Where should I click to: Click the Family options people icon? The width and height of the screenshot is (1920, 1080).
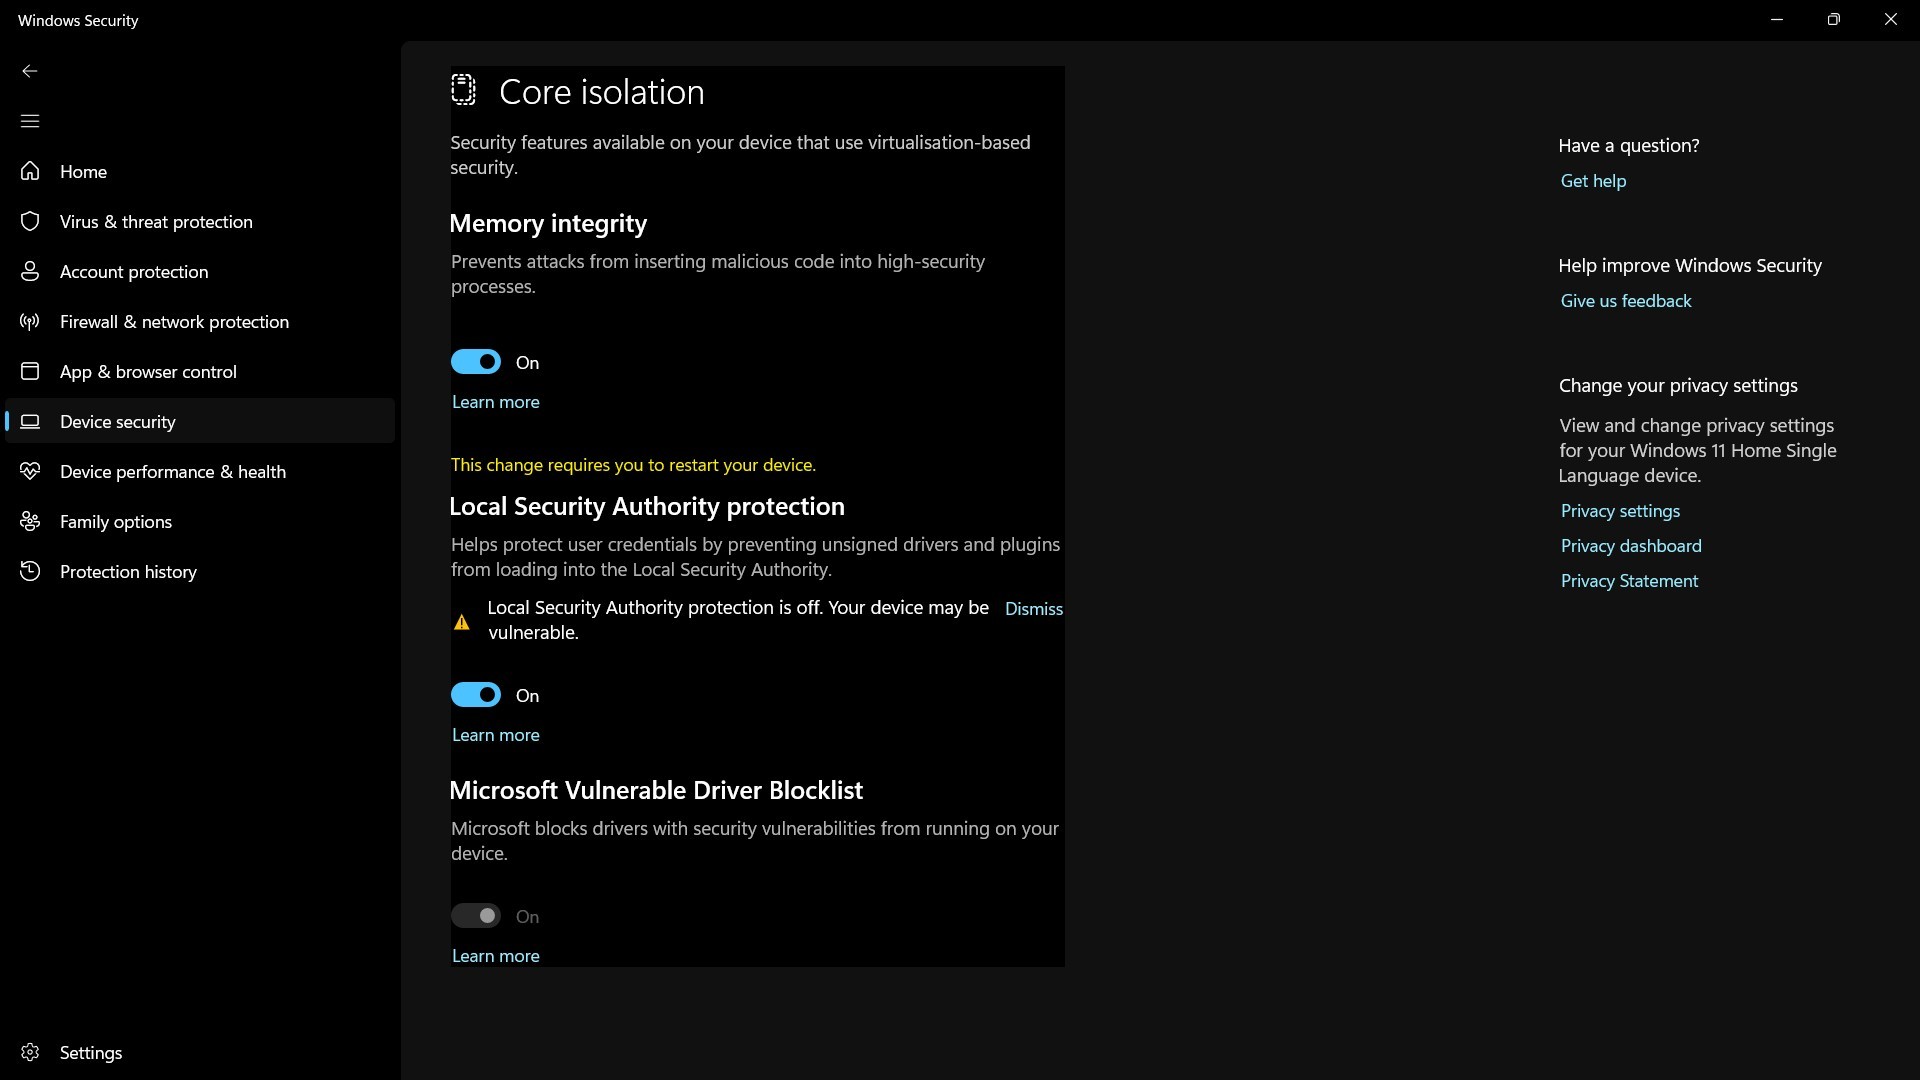point(30,521)
